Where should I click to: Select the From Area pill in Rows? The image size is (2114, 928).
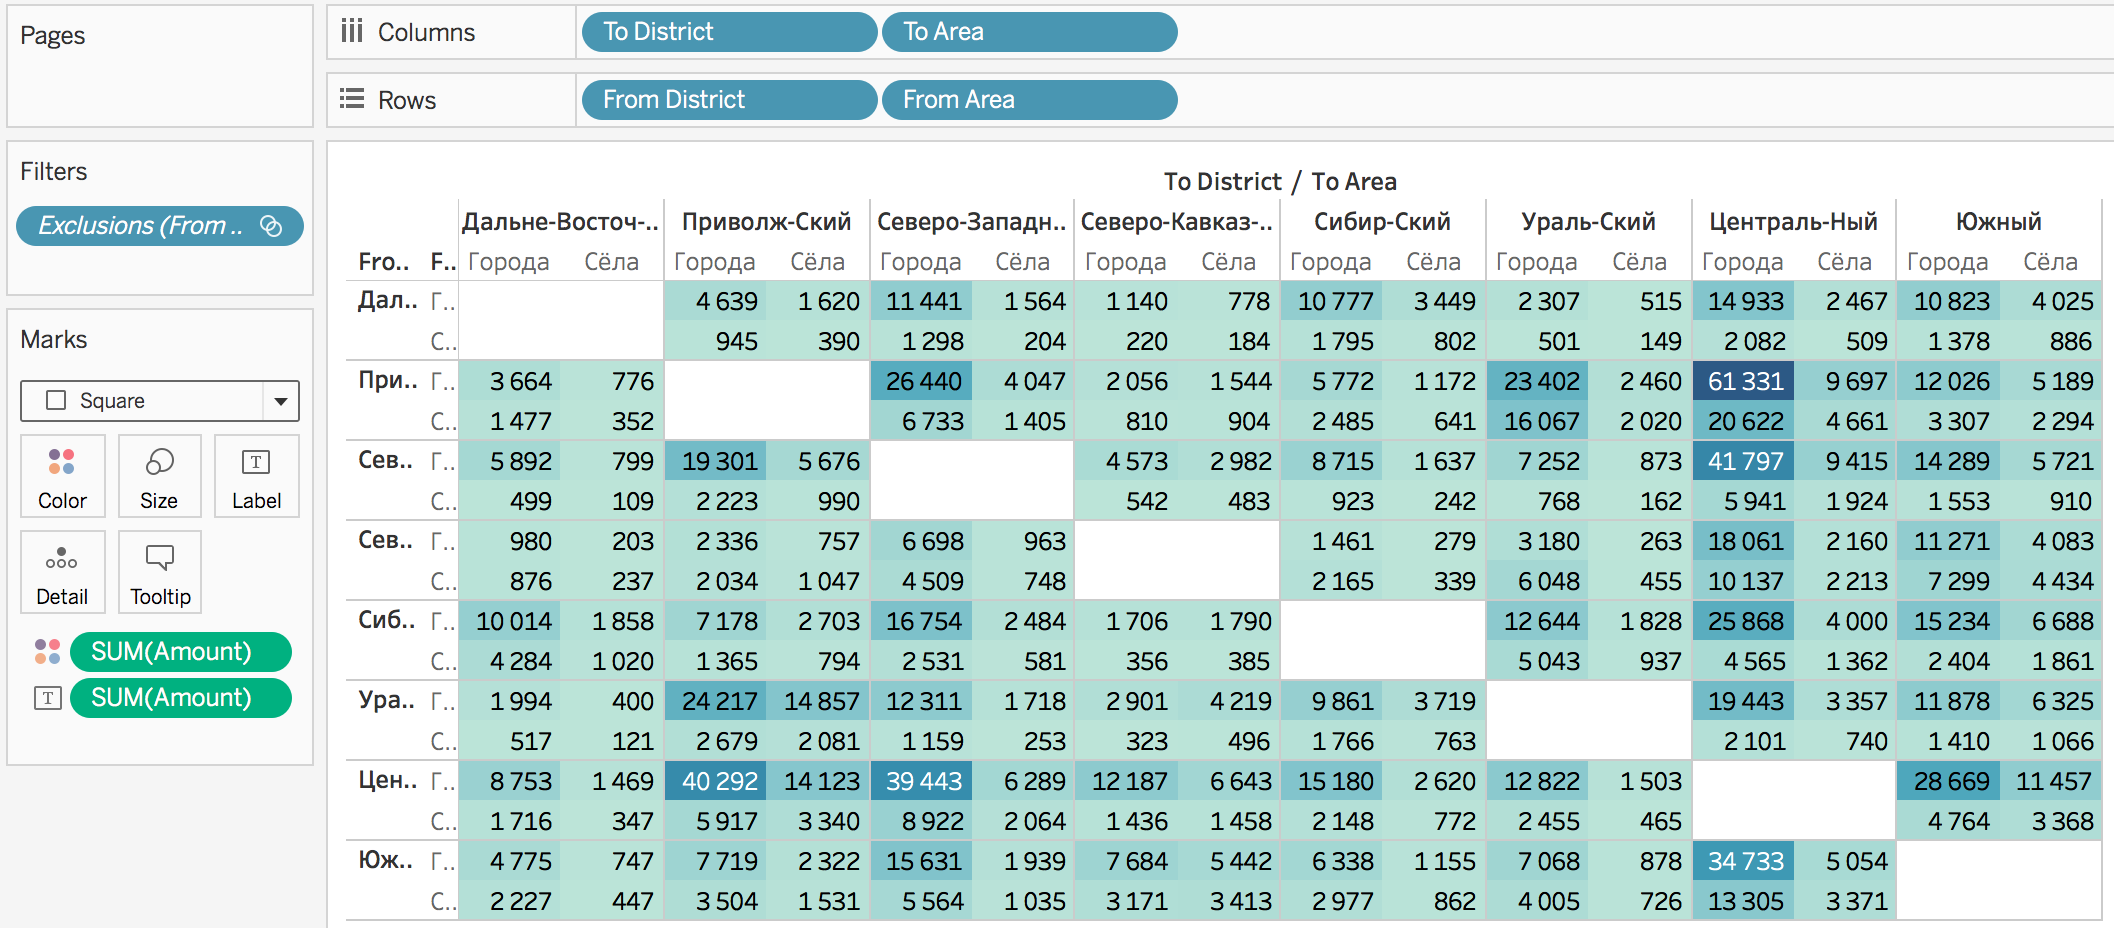click(x=1028, y=100)
